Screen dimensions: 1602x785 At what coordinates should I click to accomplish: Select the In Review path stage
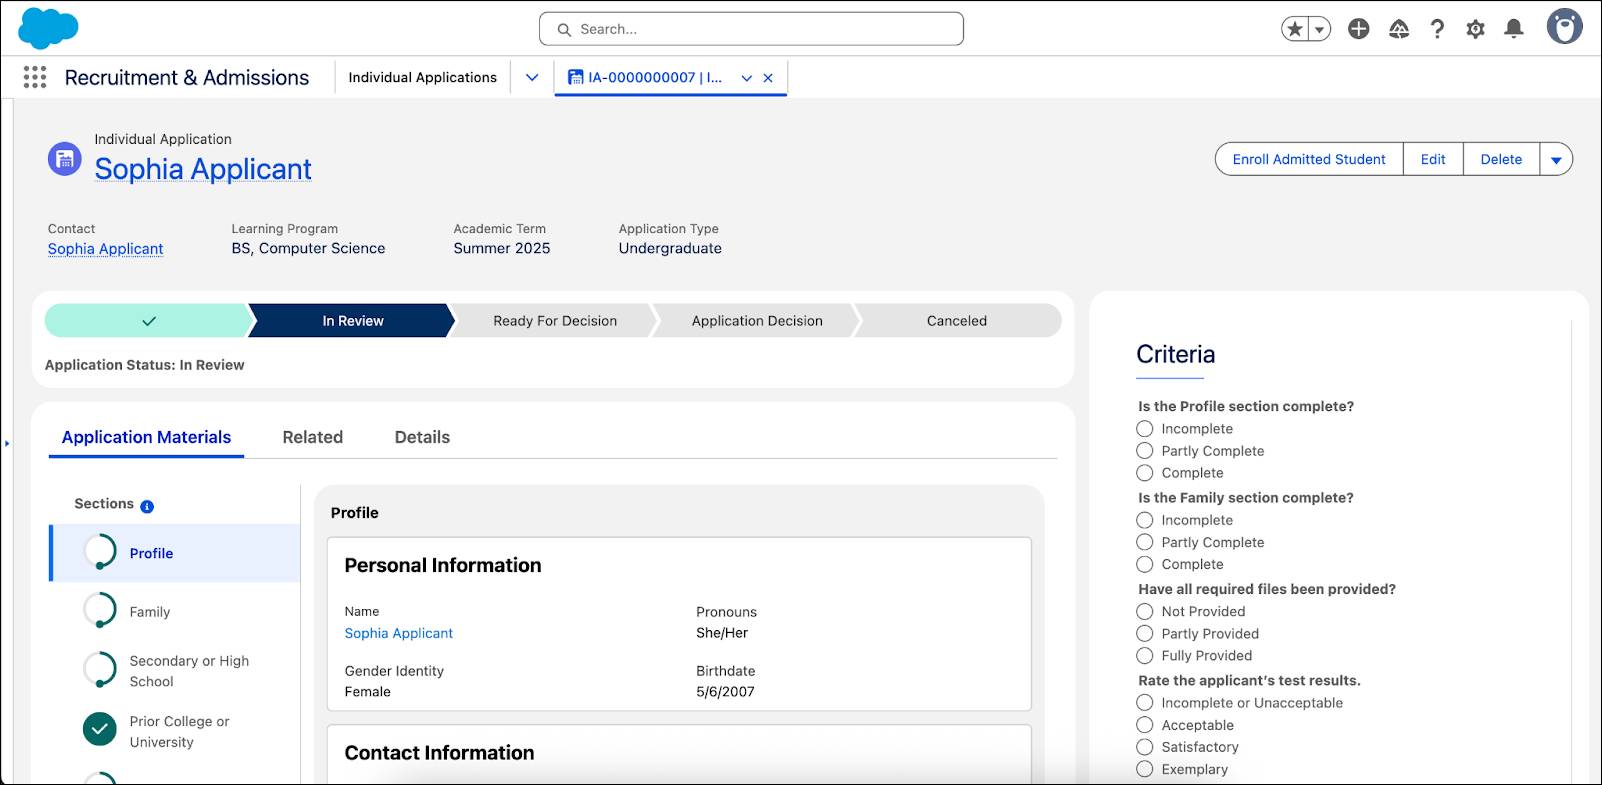[x=352, y=321]
